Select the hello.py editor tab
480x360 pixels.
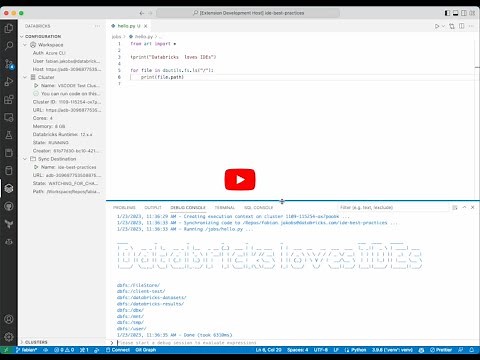click(x=128, y=26)
